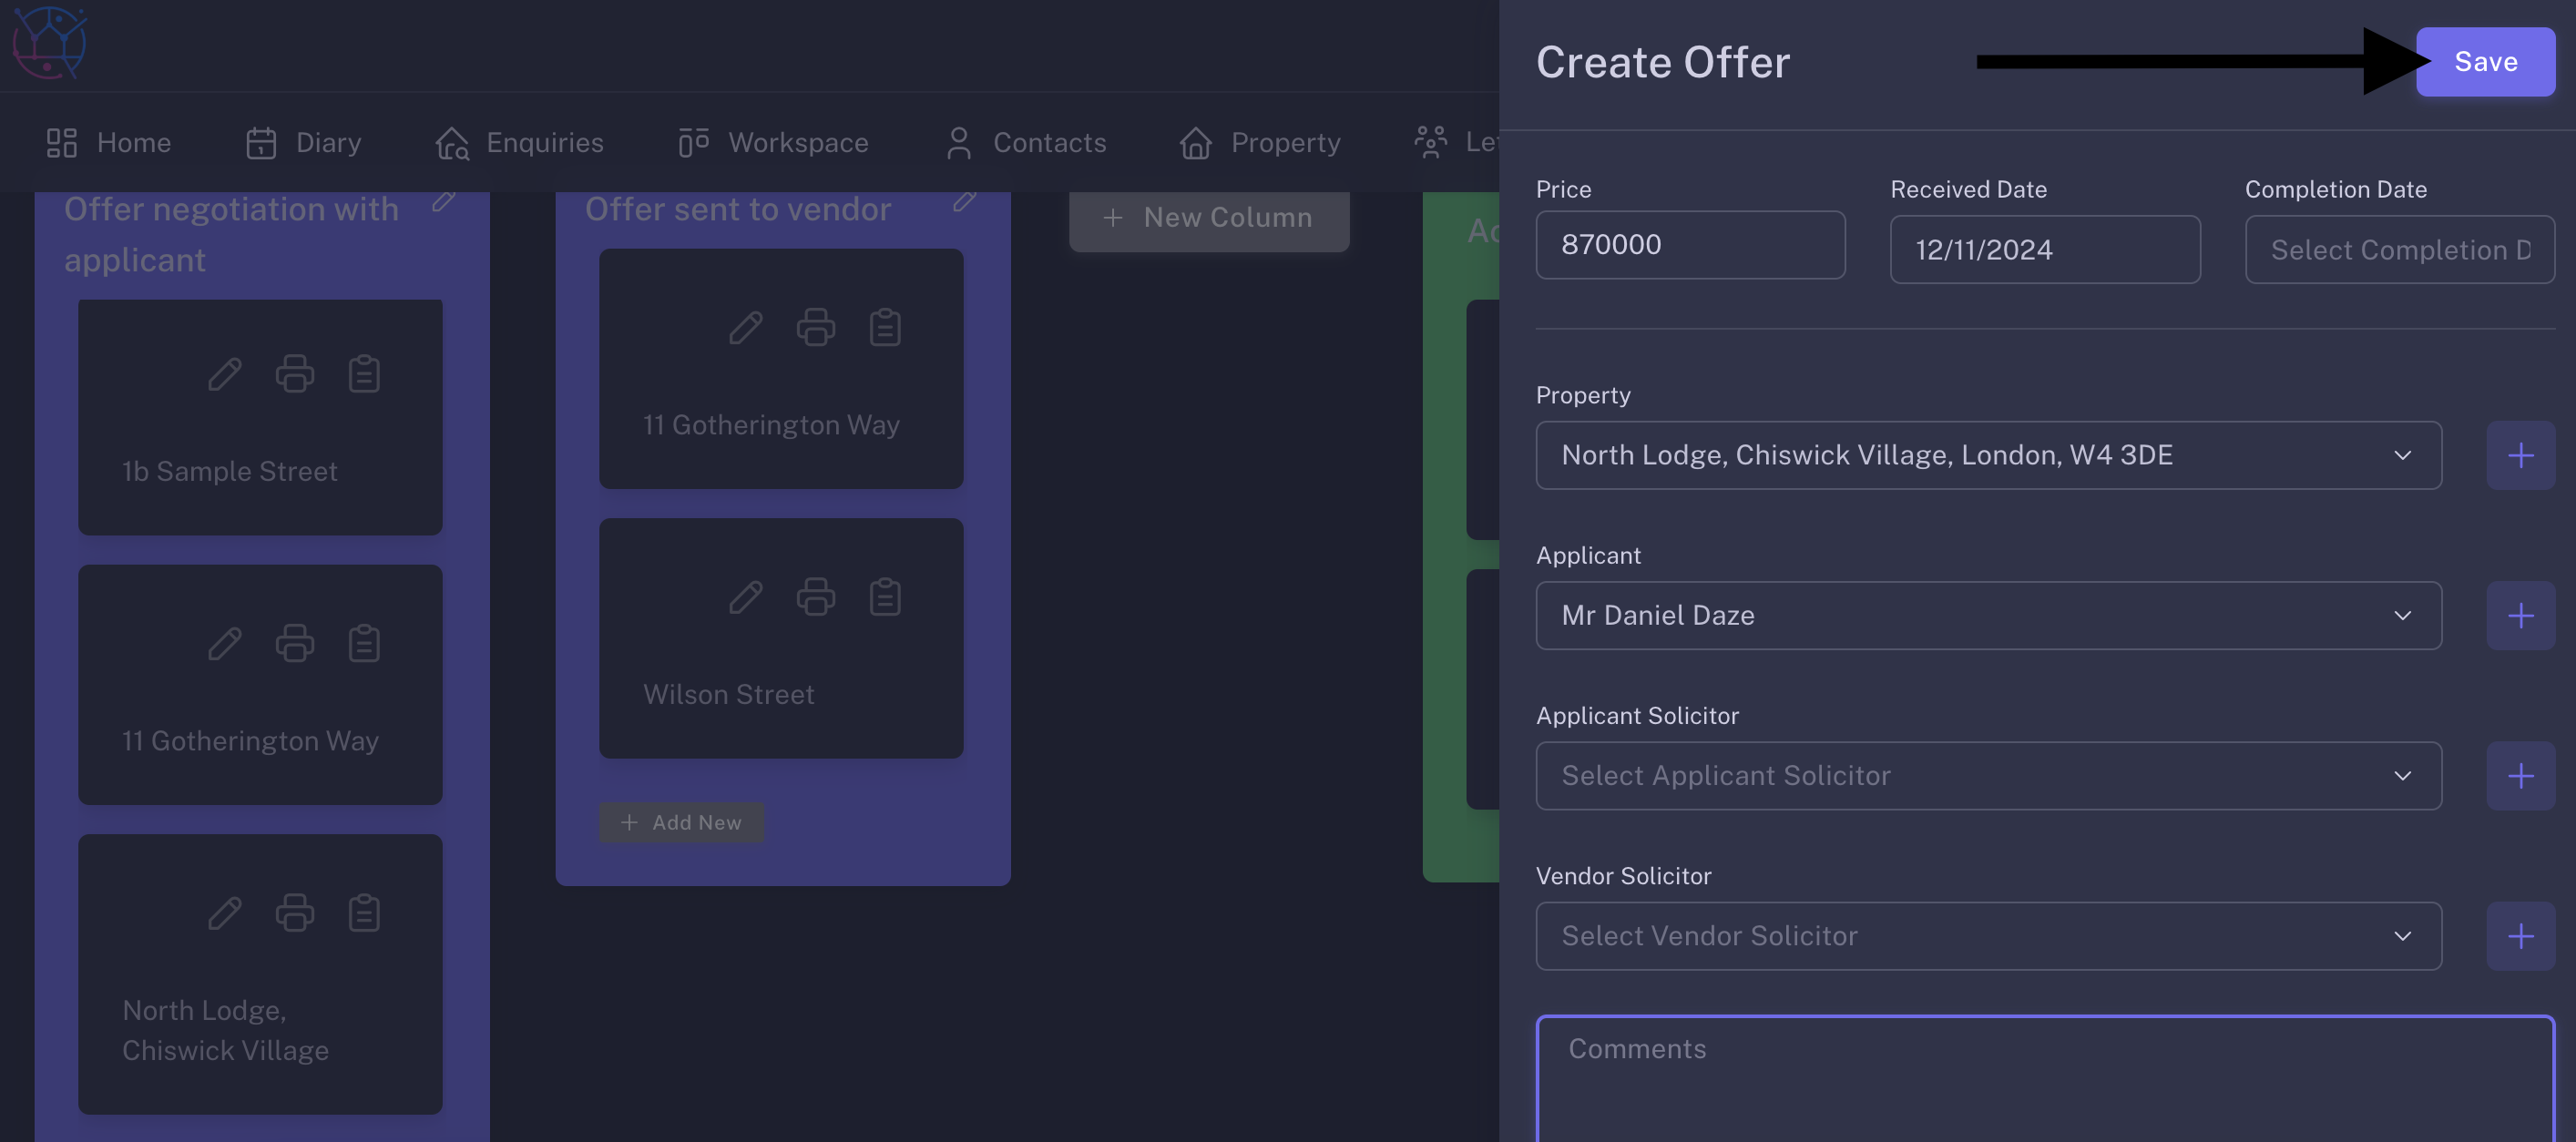The height and width of the screenshot is (1142, 2576).
Task: Click the app logo in the top-left corner
Action: pos(48,42)
